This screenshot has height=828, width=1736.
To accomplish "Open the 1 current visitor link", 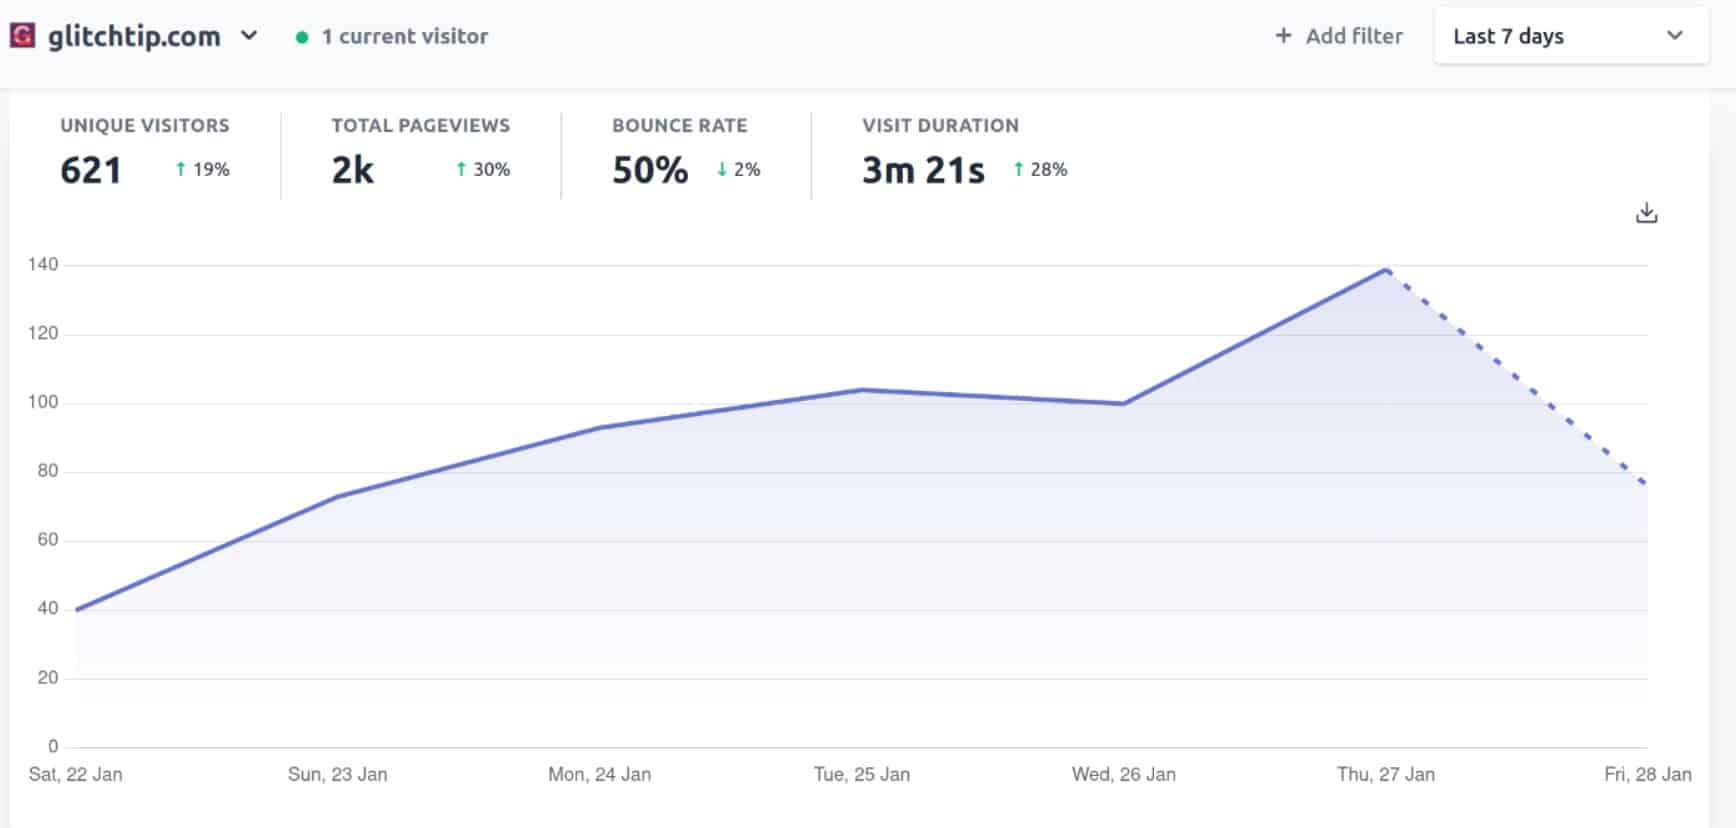I will (x=404, y=37).
